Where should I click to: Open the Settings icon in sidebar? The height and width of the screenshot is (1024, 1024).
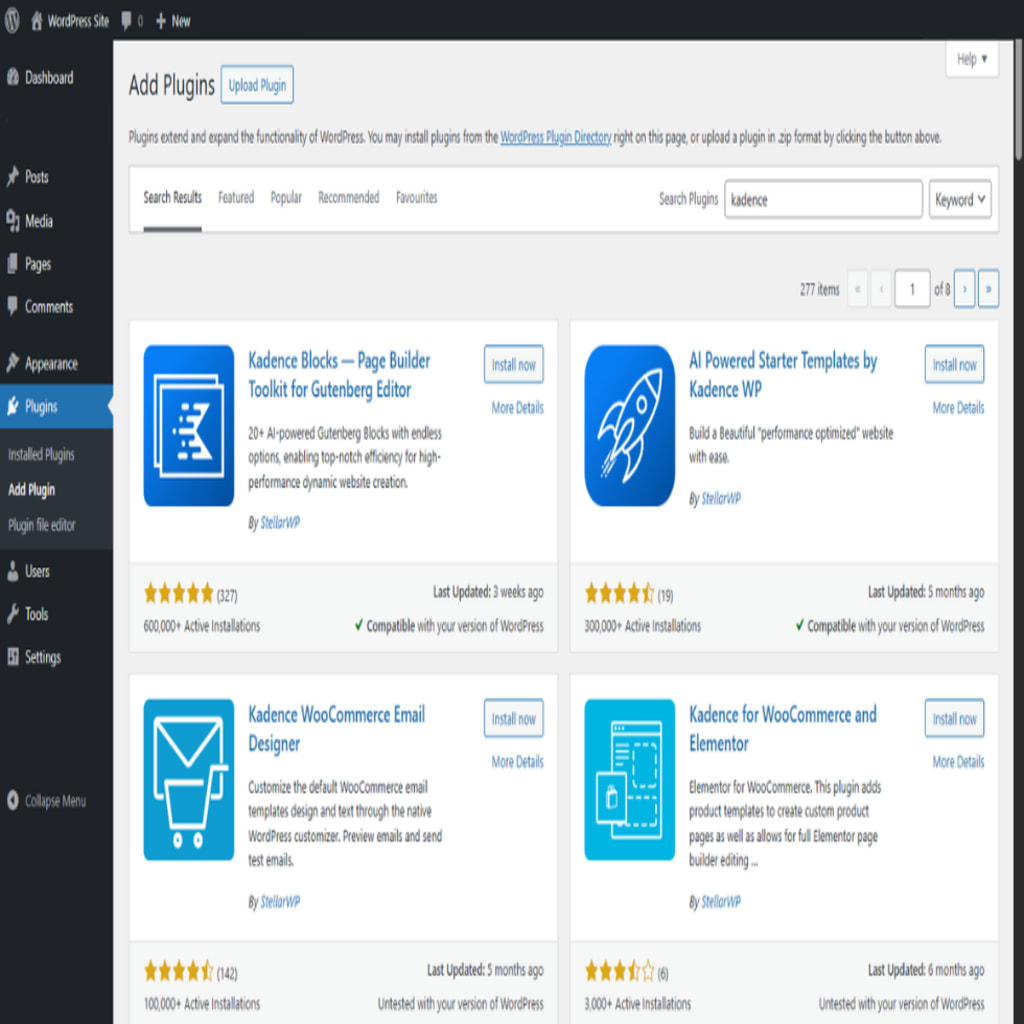[12, 657]
